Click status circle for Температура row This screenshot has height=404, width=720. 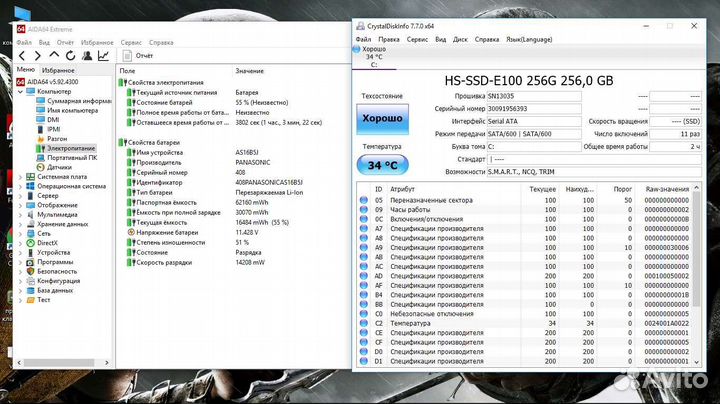coord(364,323)
